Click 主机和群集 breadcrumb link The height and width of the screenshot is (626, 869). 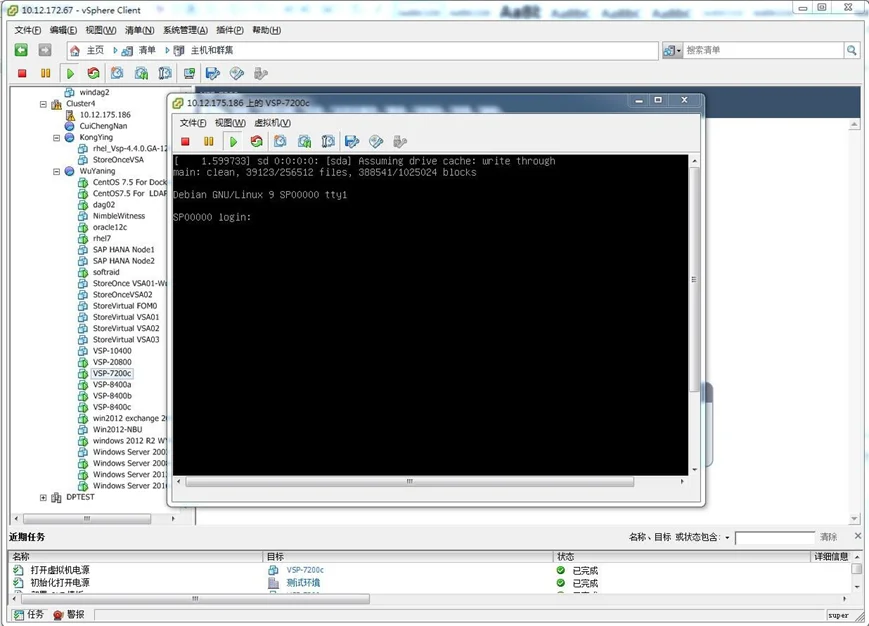pos(212,50)
